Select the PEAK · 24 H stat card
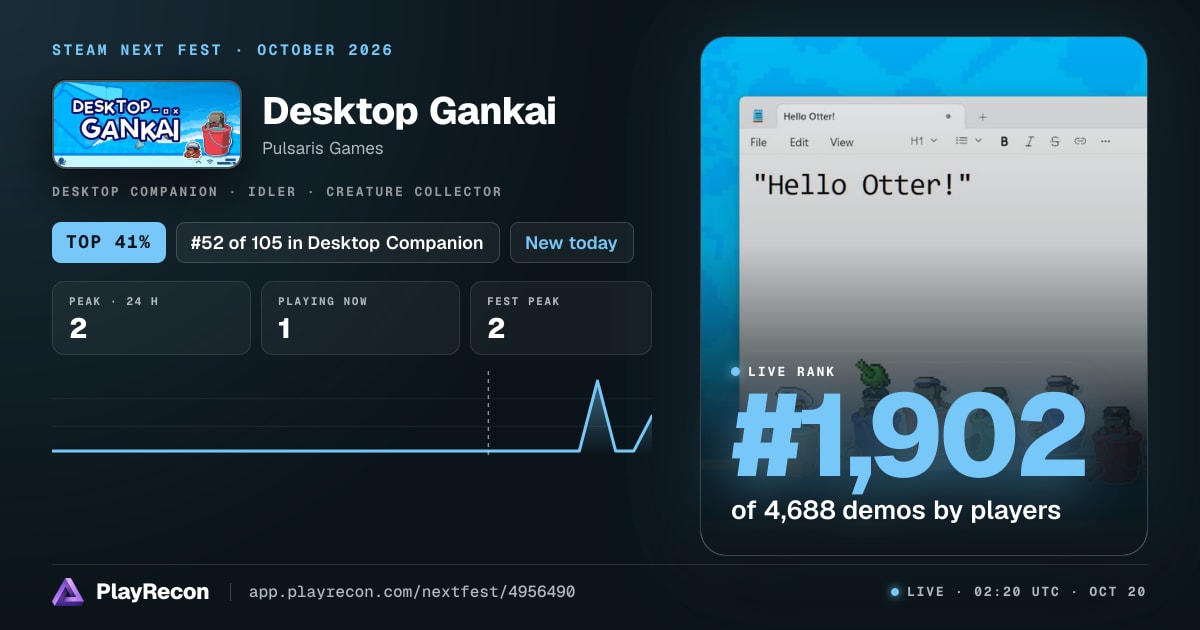Viewport: 1200px width, 630px height. pyautogui.click(x=151, y=318)
